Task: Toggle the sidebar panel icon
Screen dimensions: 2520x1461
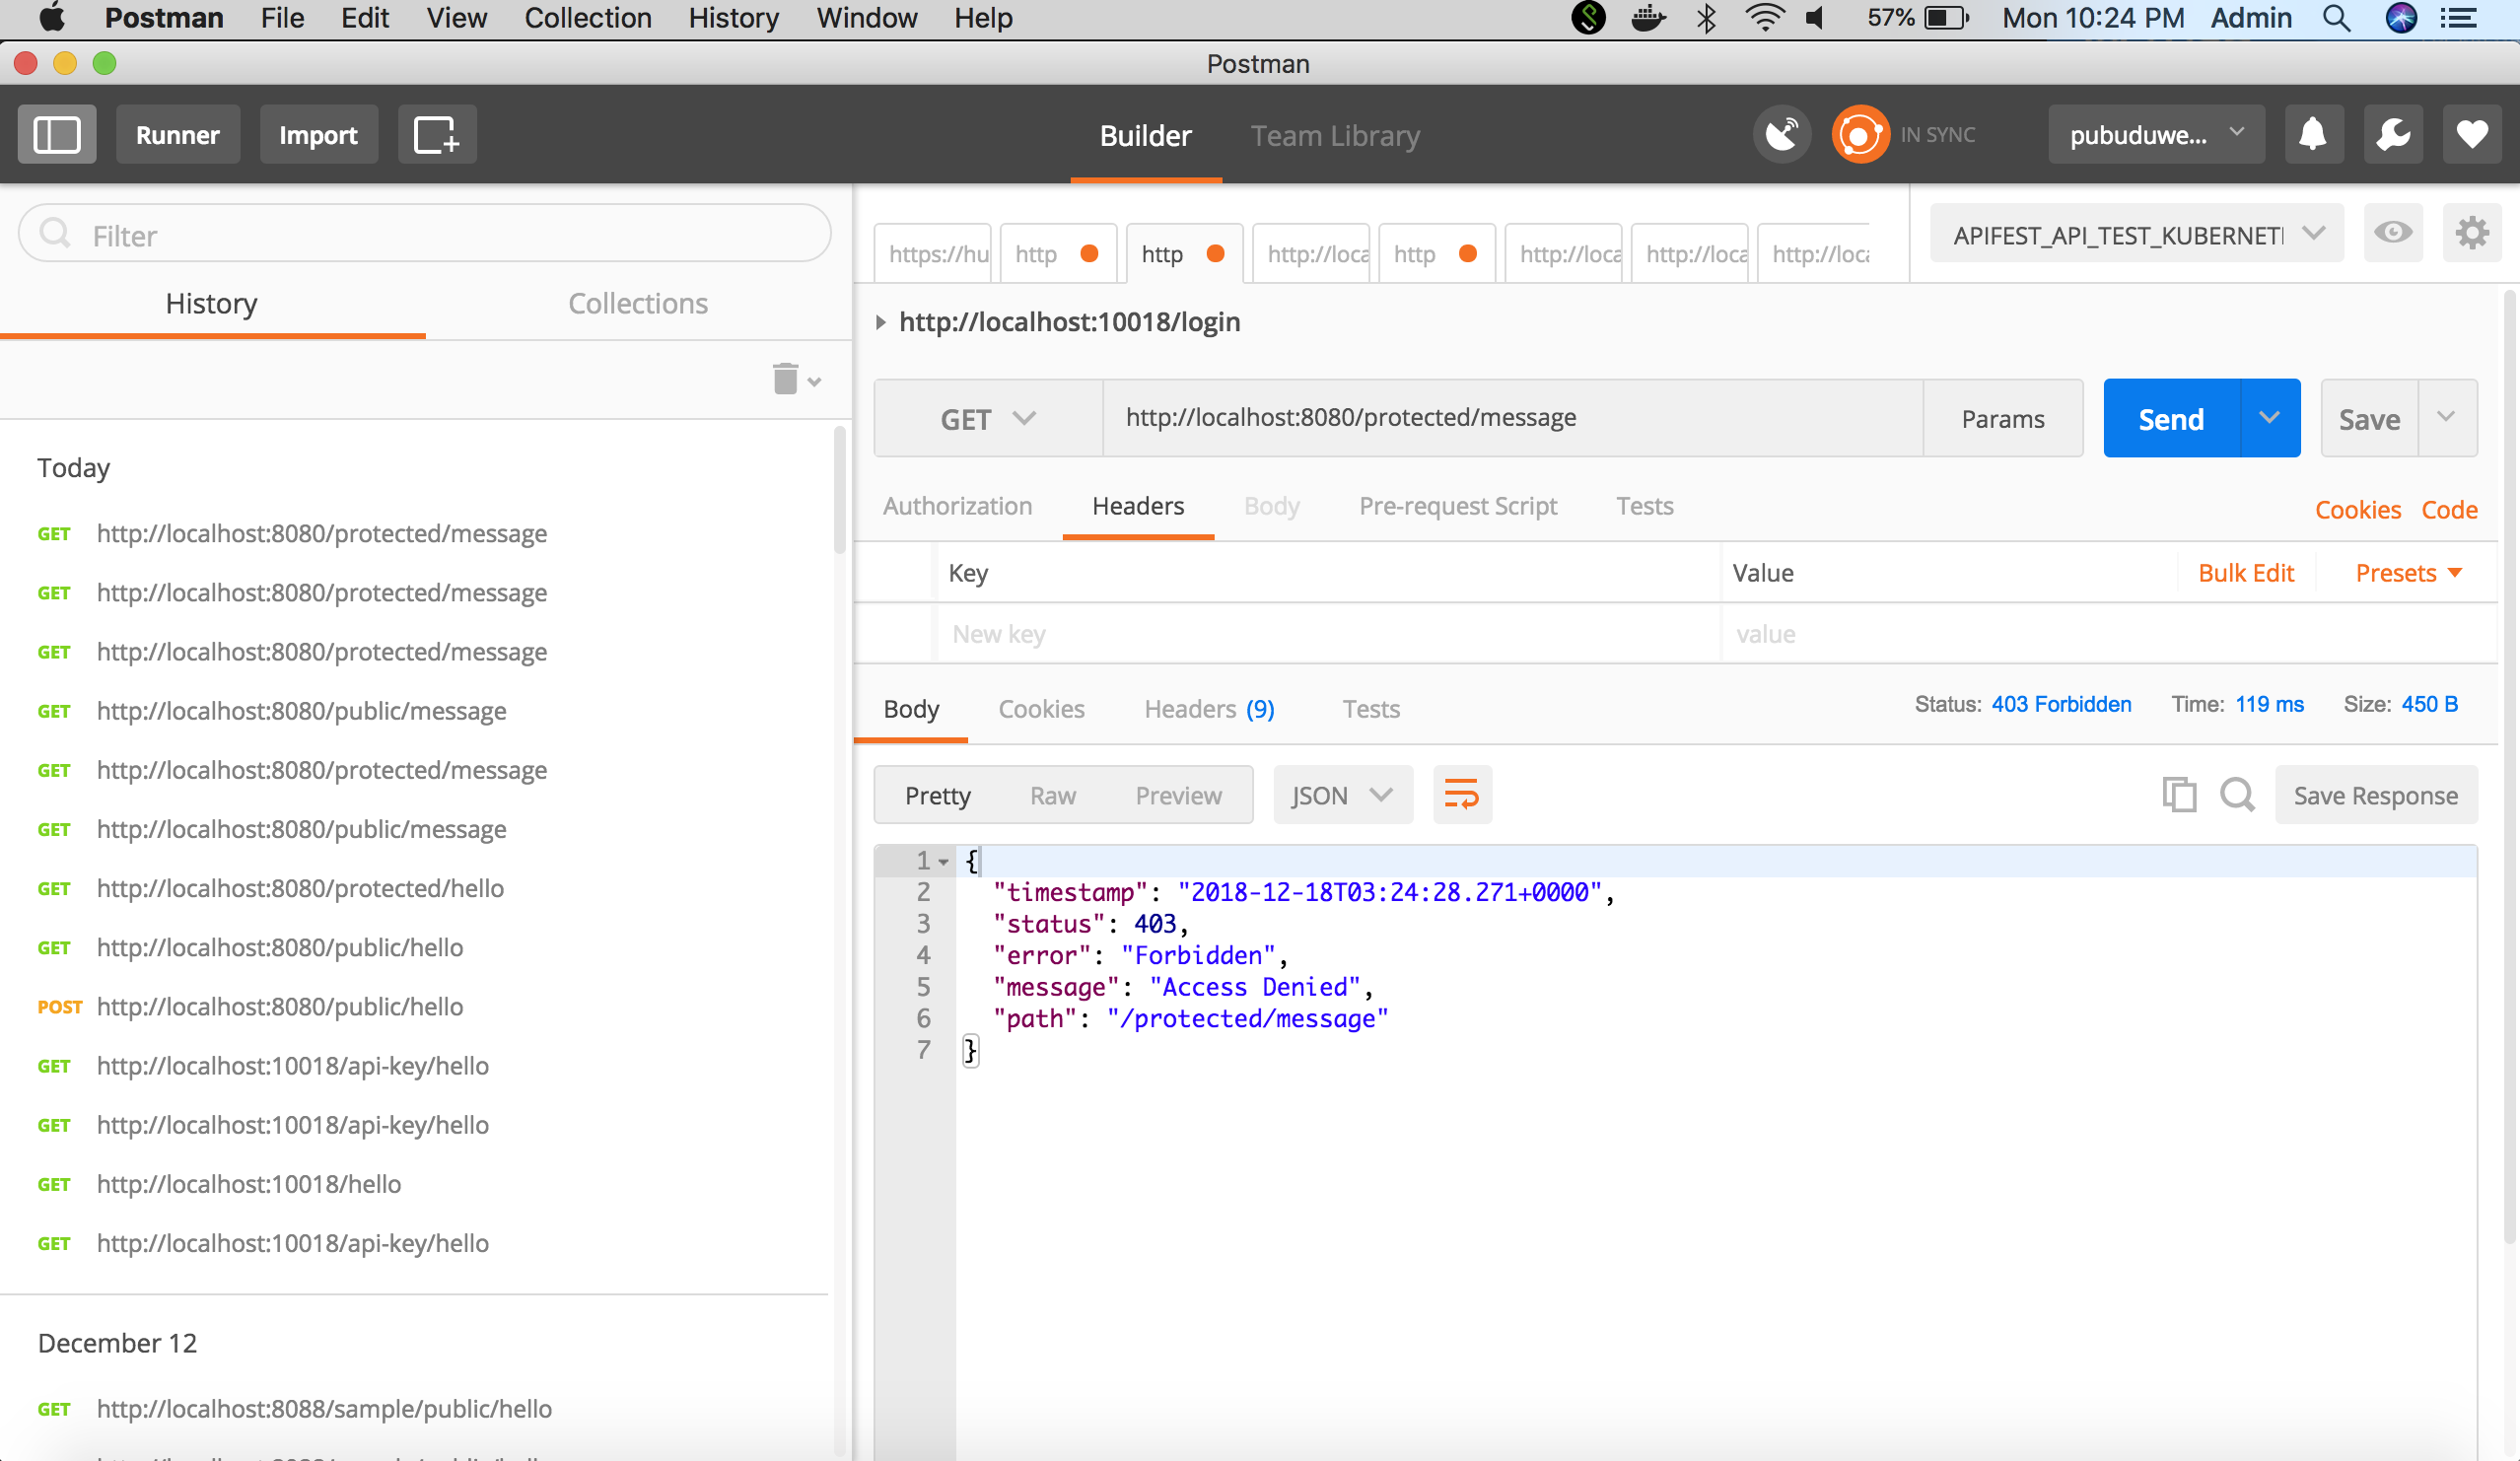Action: (x=57, y=134)
